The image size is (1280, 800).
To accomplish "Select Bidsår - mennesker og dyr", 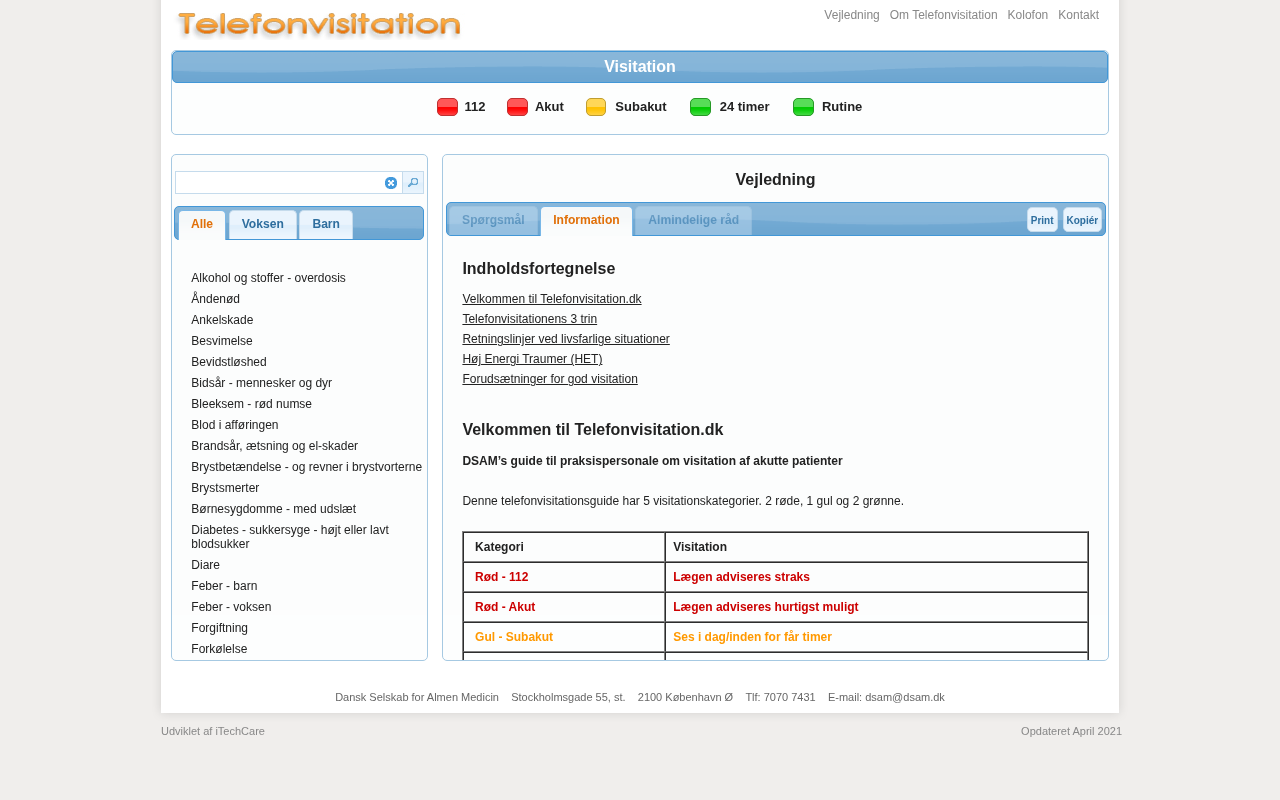I will pos(261,383).
